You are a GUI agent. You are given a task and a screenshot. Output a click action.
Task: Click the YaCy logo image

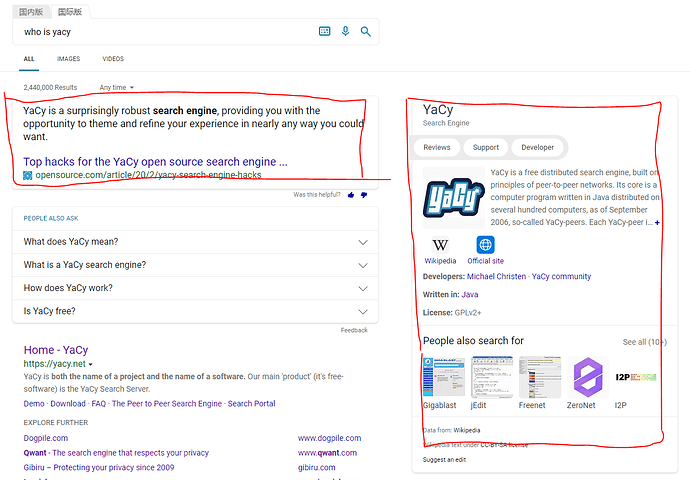click(454, 198)
